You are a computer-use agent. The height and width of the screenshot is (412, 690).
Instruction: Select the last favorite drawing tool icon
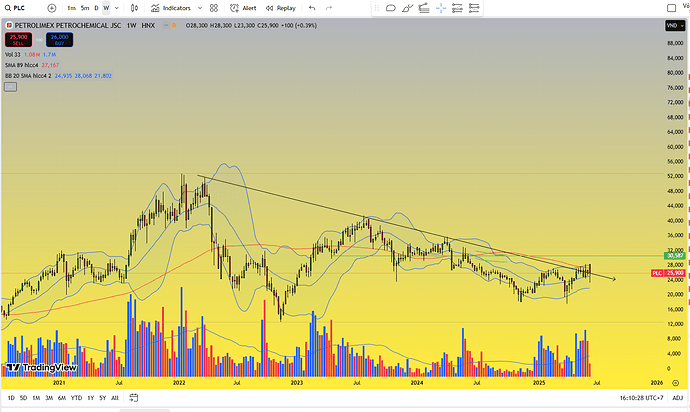click(x=474, y=8)
